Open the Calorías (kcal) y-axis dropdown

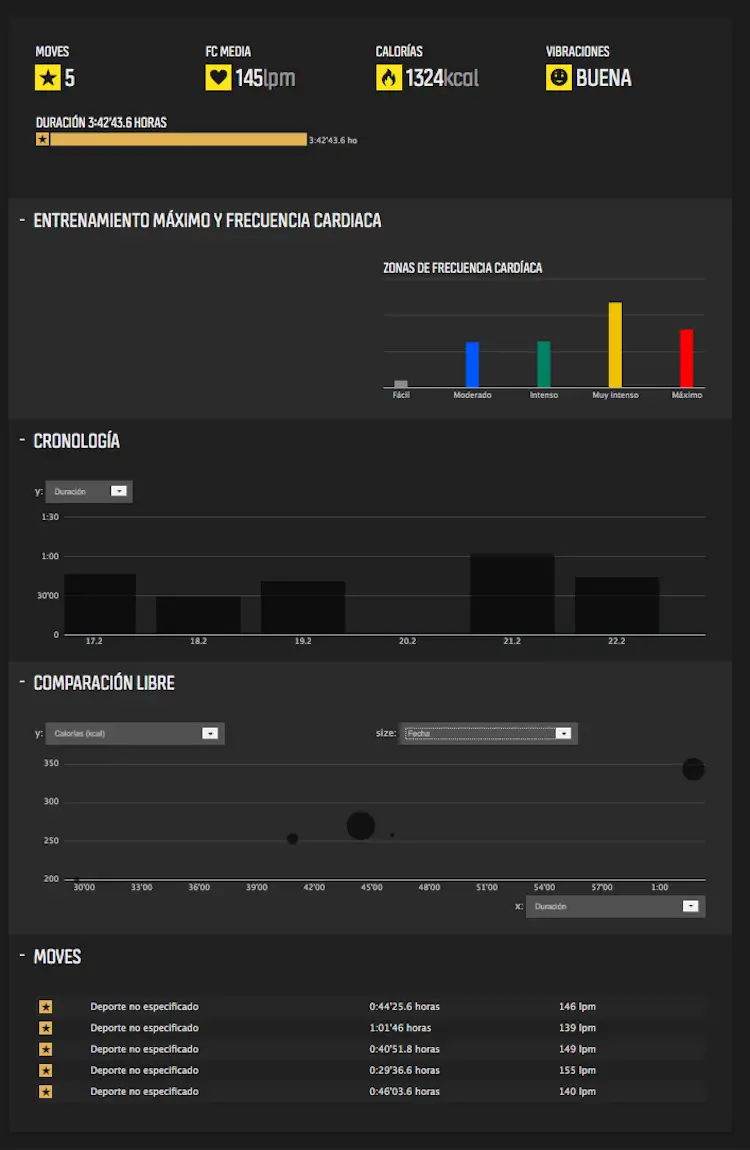[x=135, y=733]
